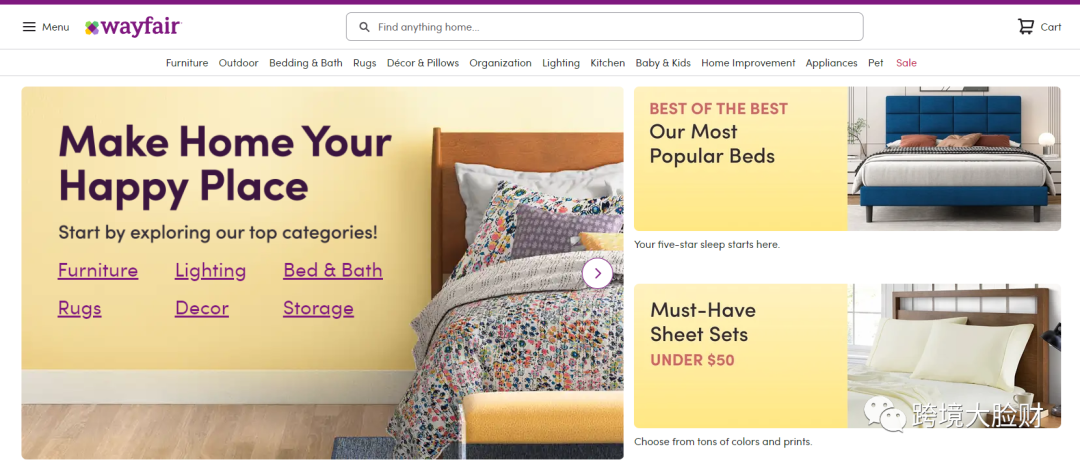Click the blue upholstered bed image
The height and width of the screenshot is (464, 1080).
click(954, 158)
